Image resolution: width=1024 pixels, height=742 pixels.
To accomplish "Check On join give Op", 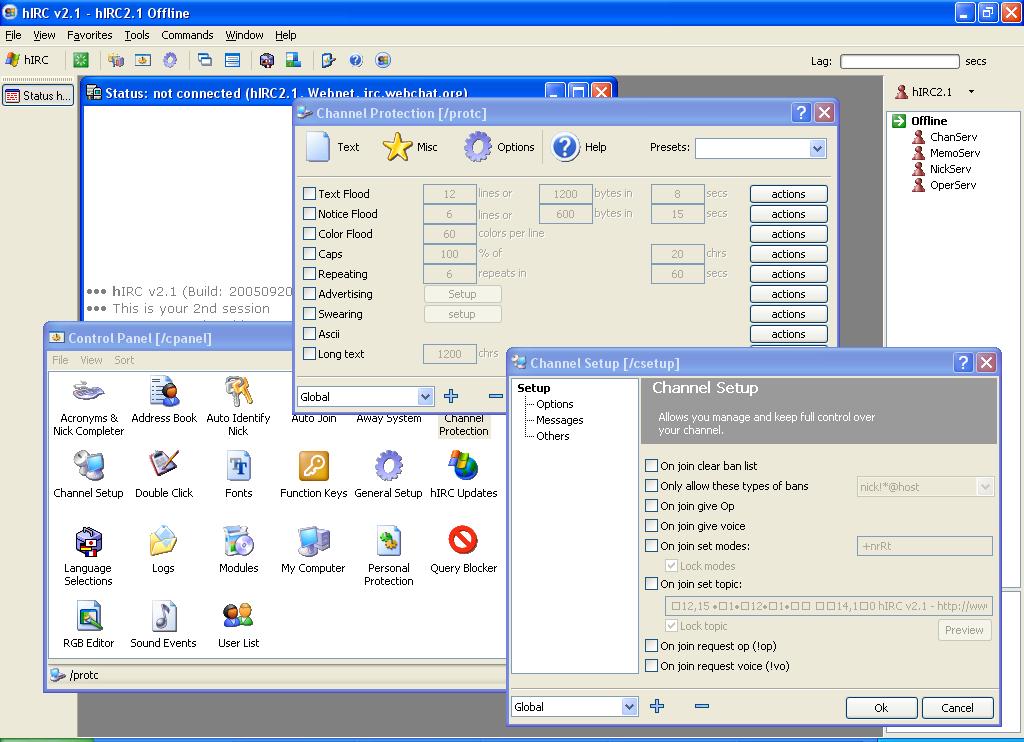I will pyautogui.click(x=651, y=506).
